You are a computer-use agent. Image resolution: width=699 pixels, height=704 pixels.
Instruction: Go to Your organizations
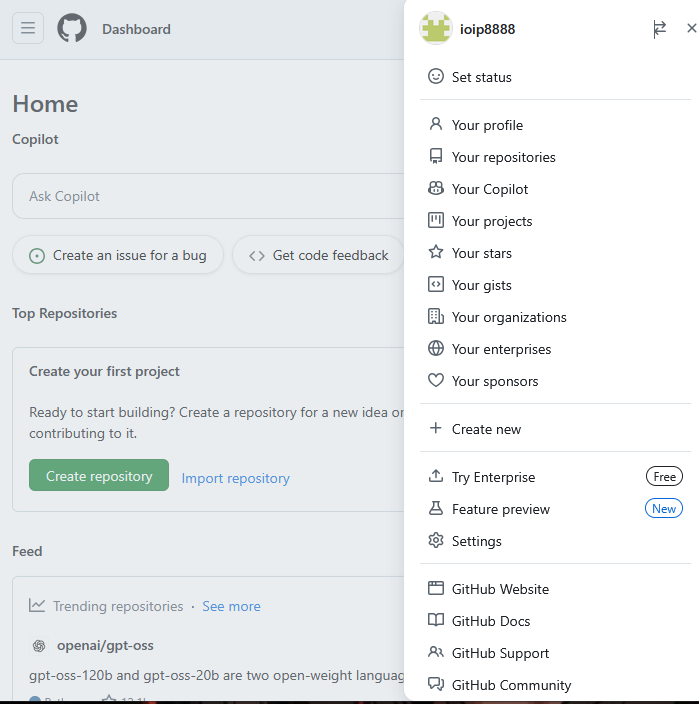click(x=508, y=317)
